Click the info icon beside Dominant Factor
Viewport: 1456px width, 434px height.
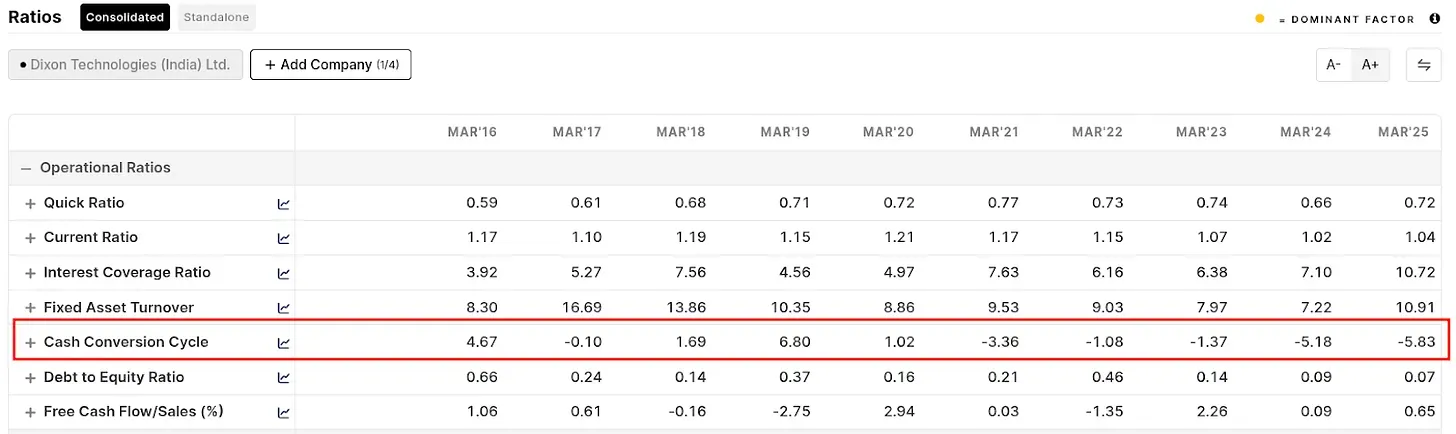(1435, 19)
